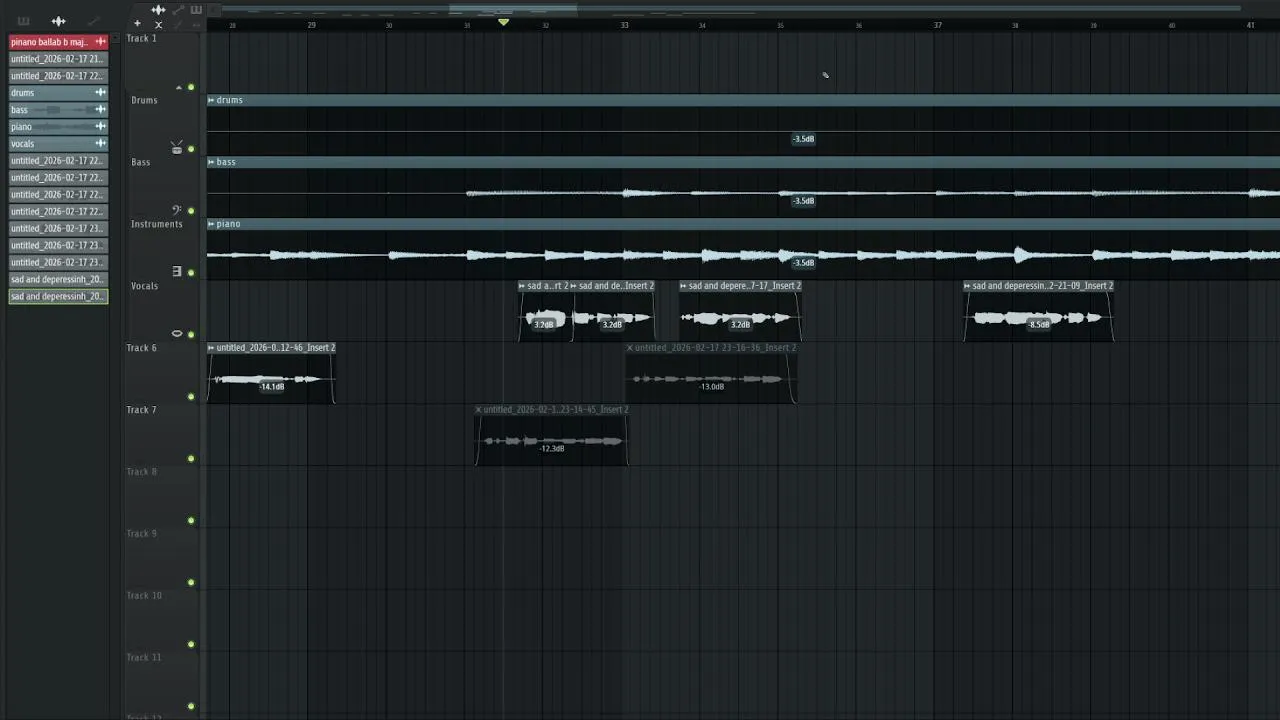Select 'piano' item in picker

[x=58, y=127]
